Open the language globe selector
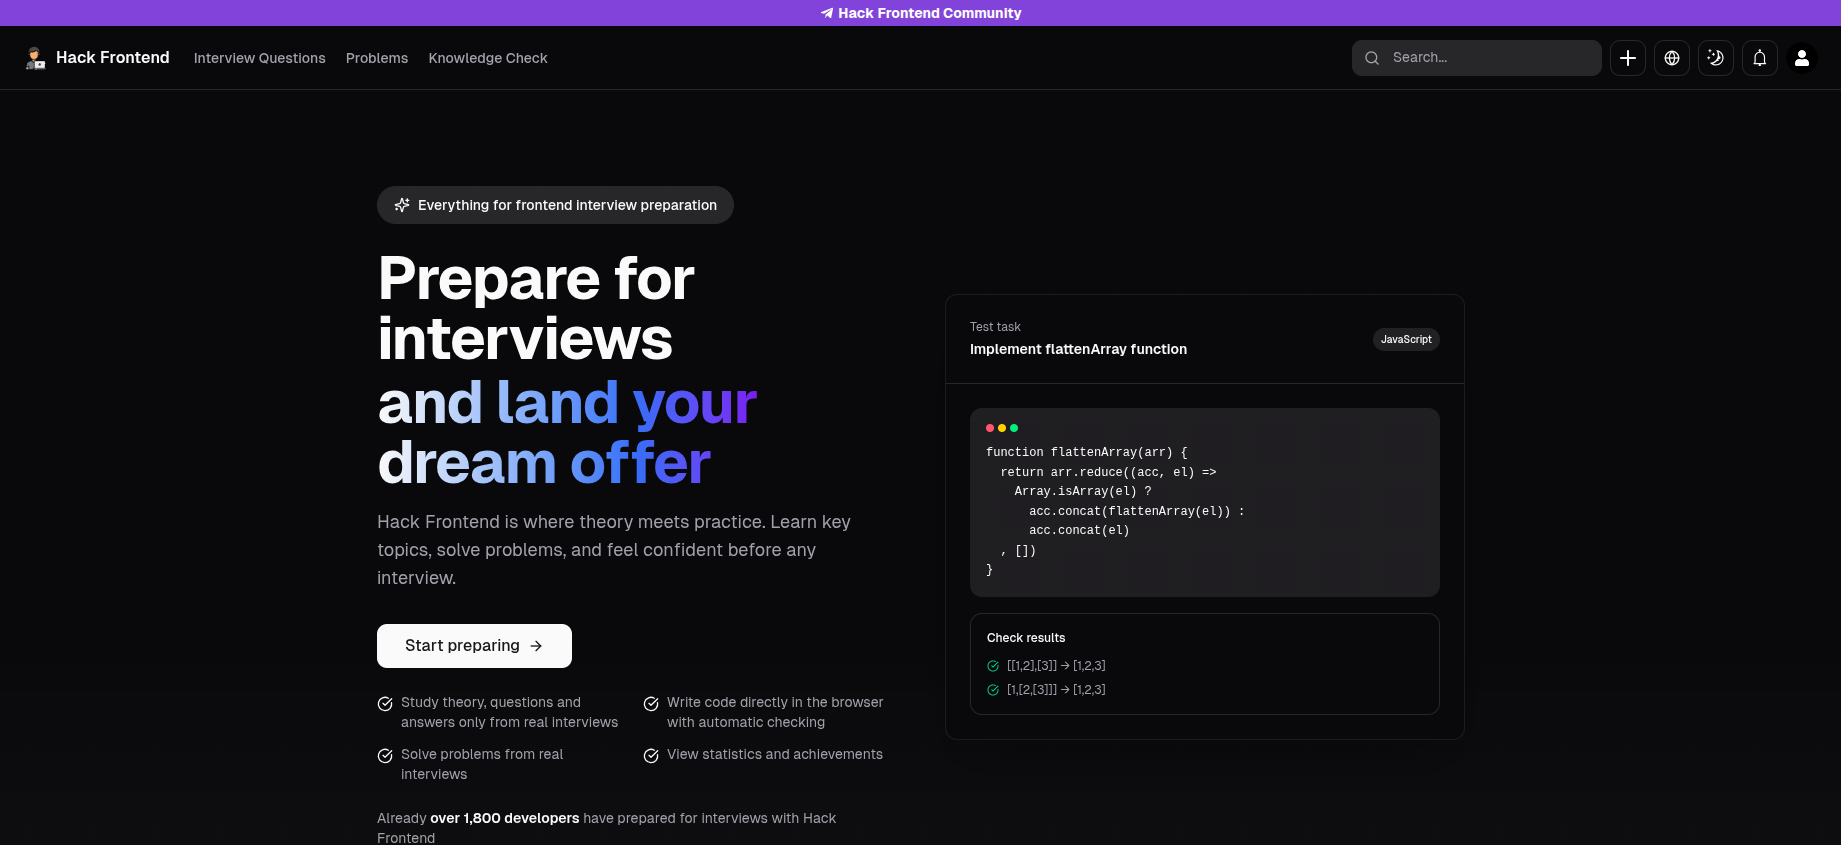Image resolution: width=1841 pixels, height=845 pixels. (x=1672, y=58)
